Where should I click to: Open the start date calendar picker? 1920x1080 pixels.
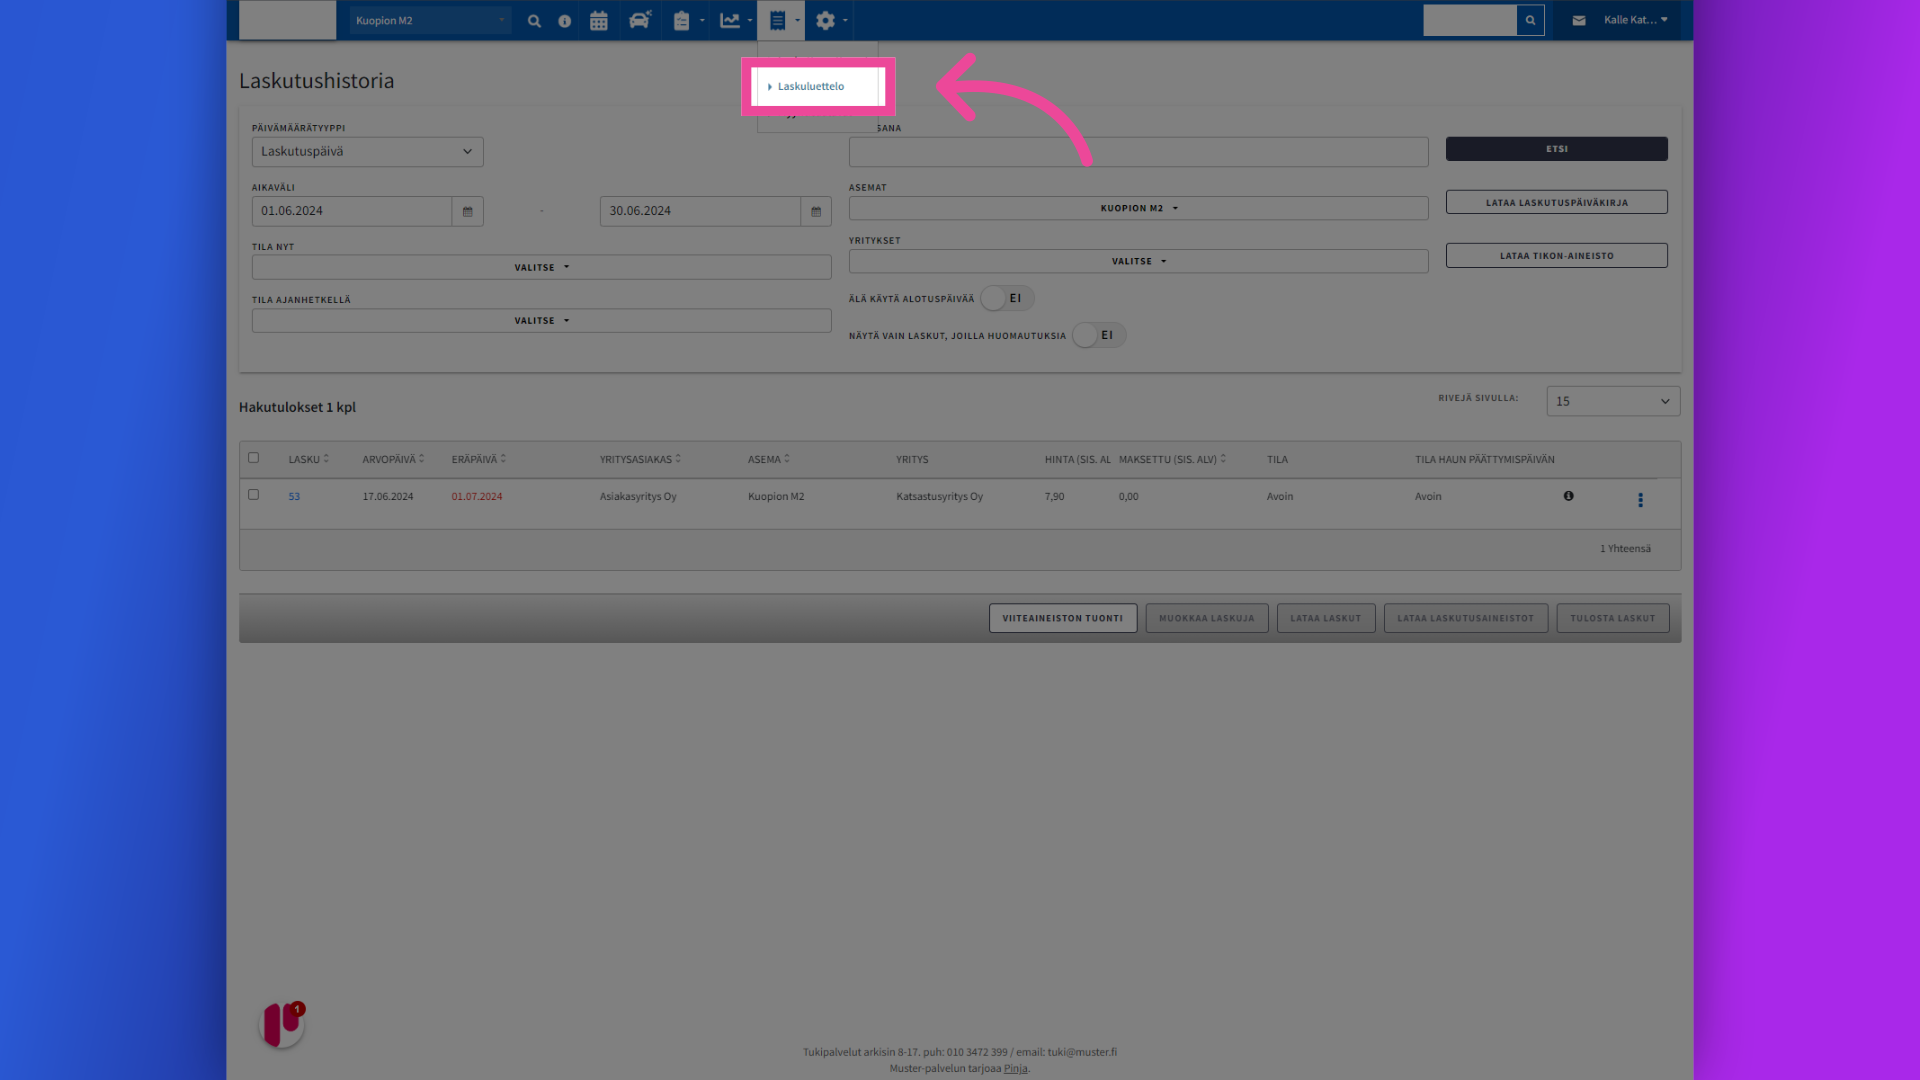[467, 211]
